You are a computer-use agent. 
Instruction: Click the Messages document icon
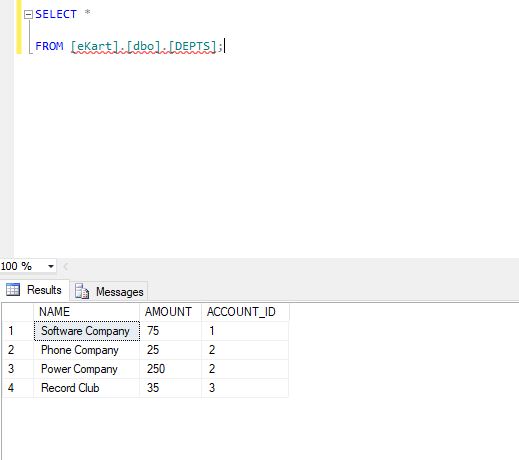82,291
